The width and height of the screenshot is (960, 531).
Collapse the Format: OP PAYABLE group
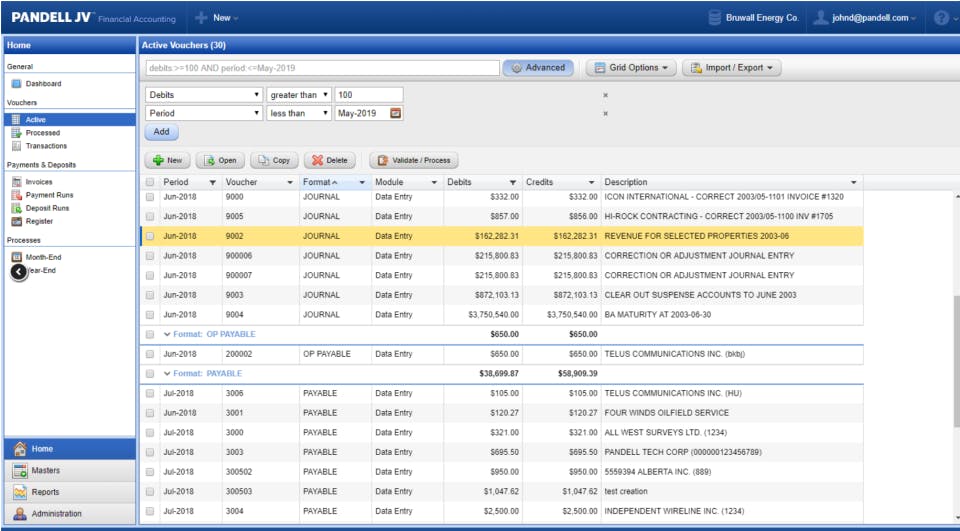pyautogui.click(x=167, y=334)
